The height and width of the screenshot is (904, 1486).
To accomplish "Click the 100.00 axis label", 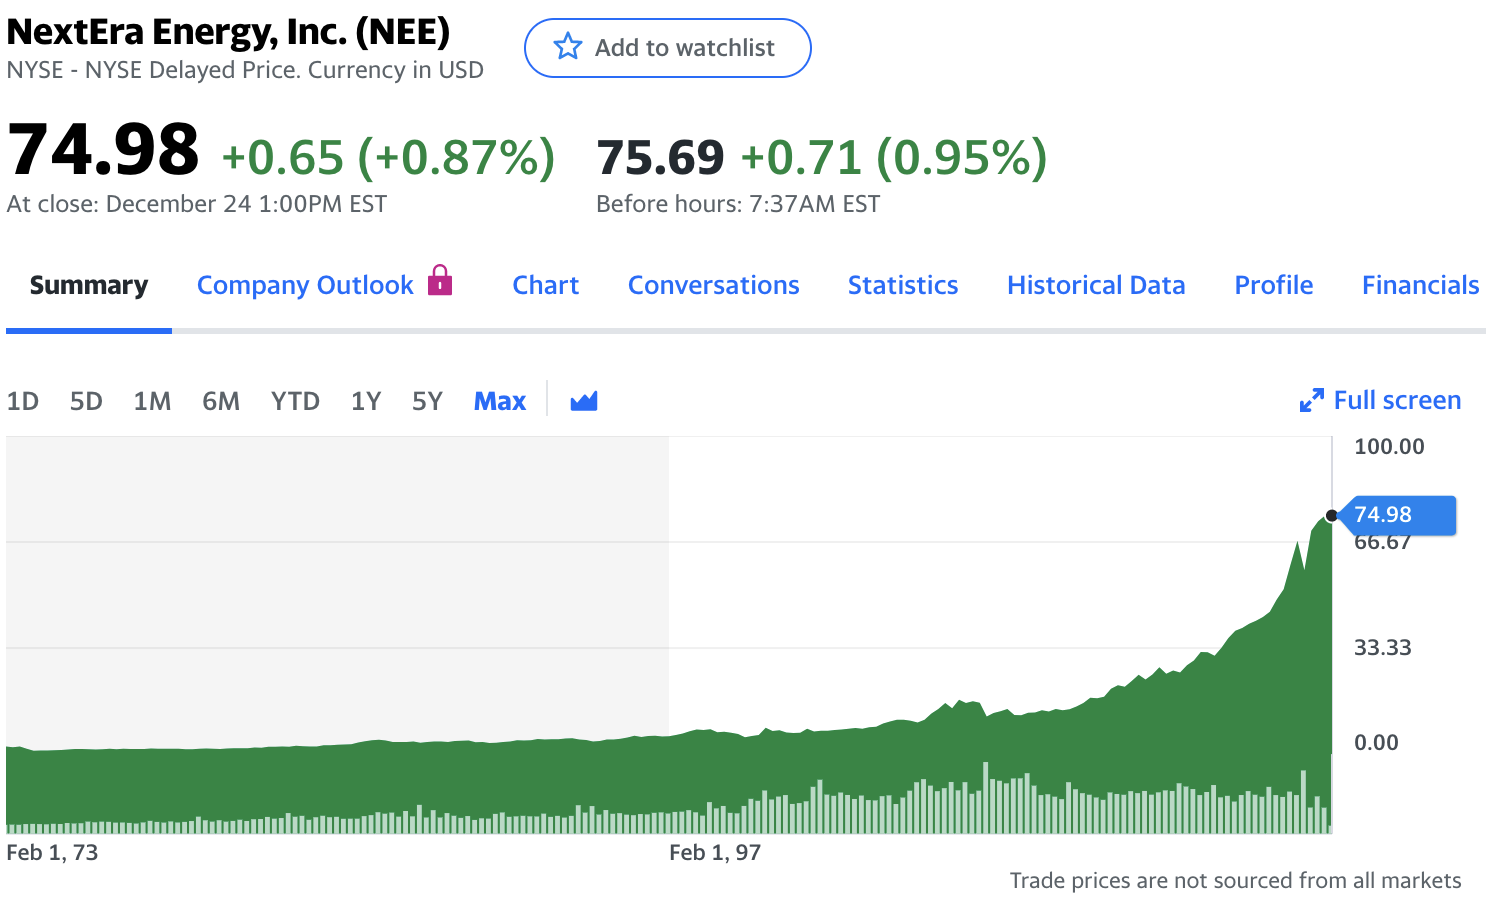I will [1389, 447].
